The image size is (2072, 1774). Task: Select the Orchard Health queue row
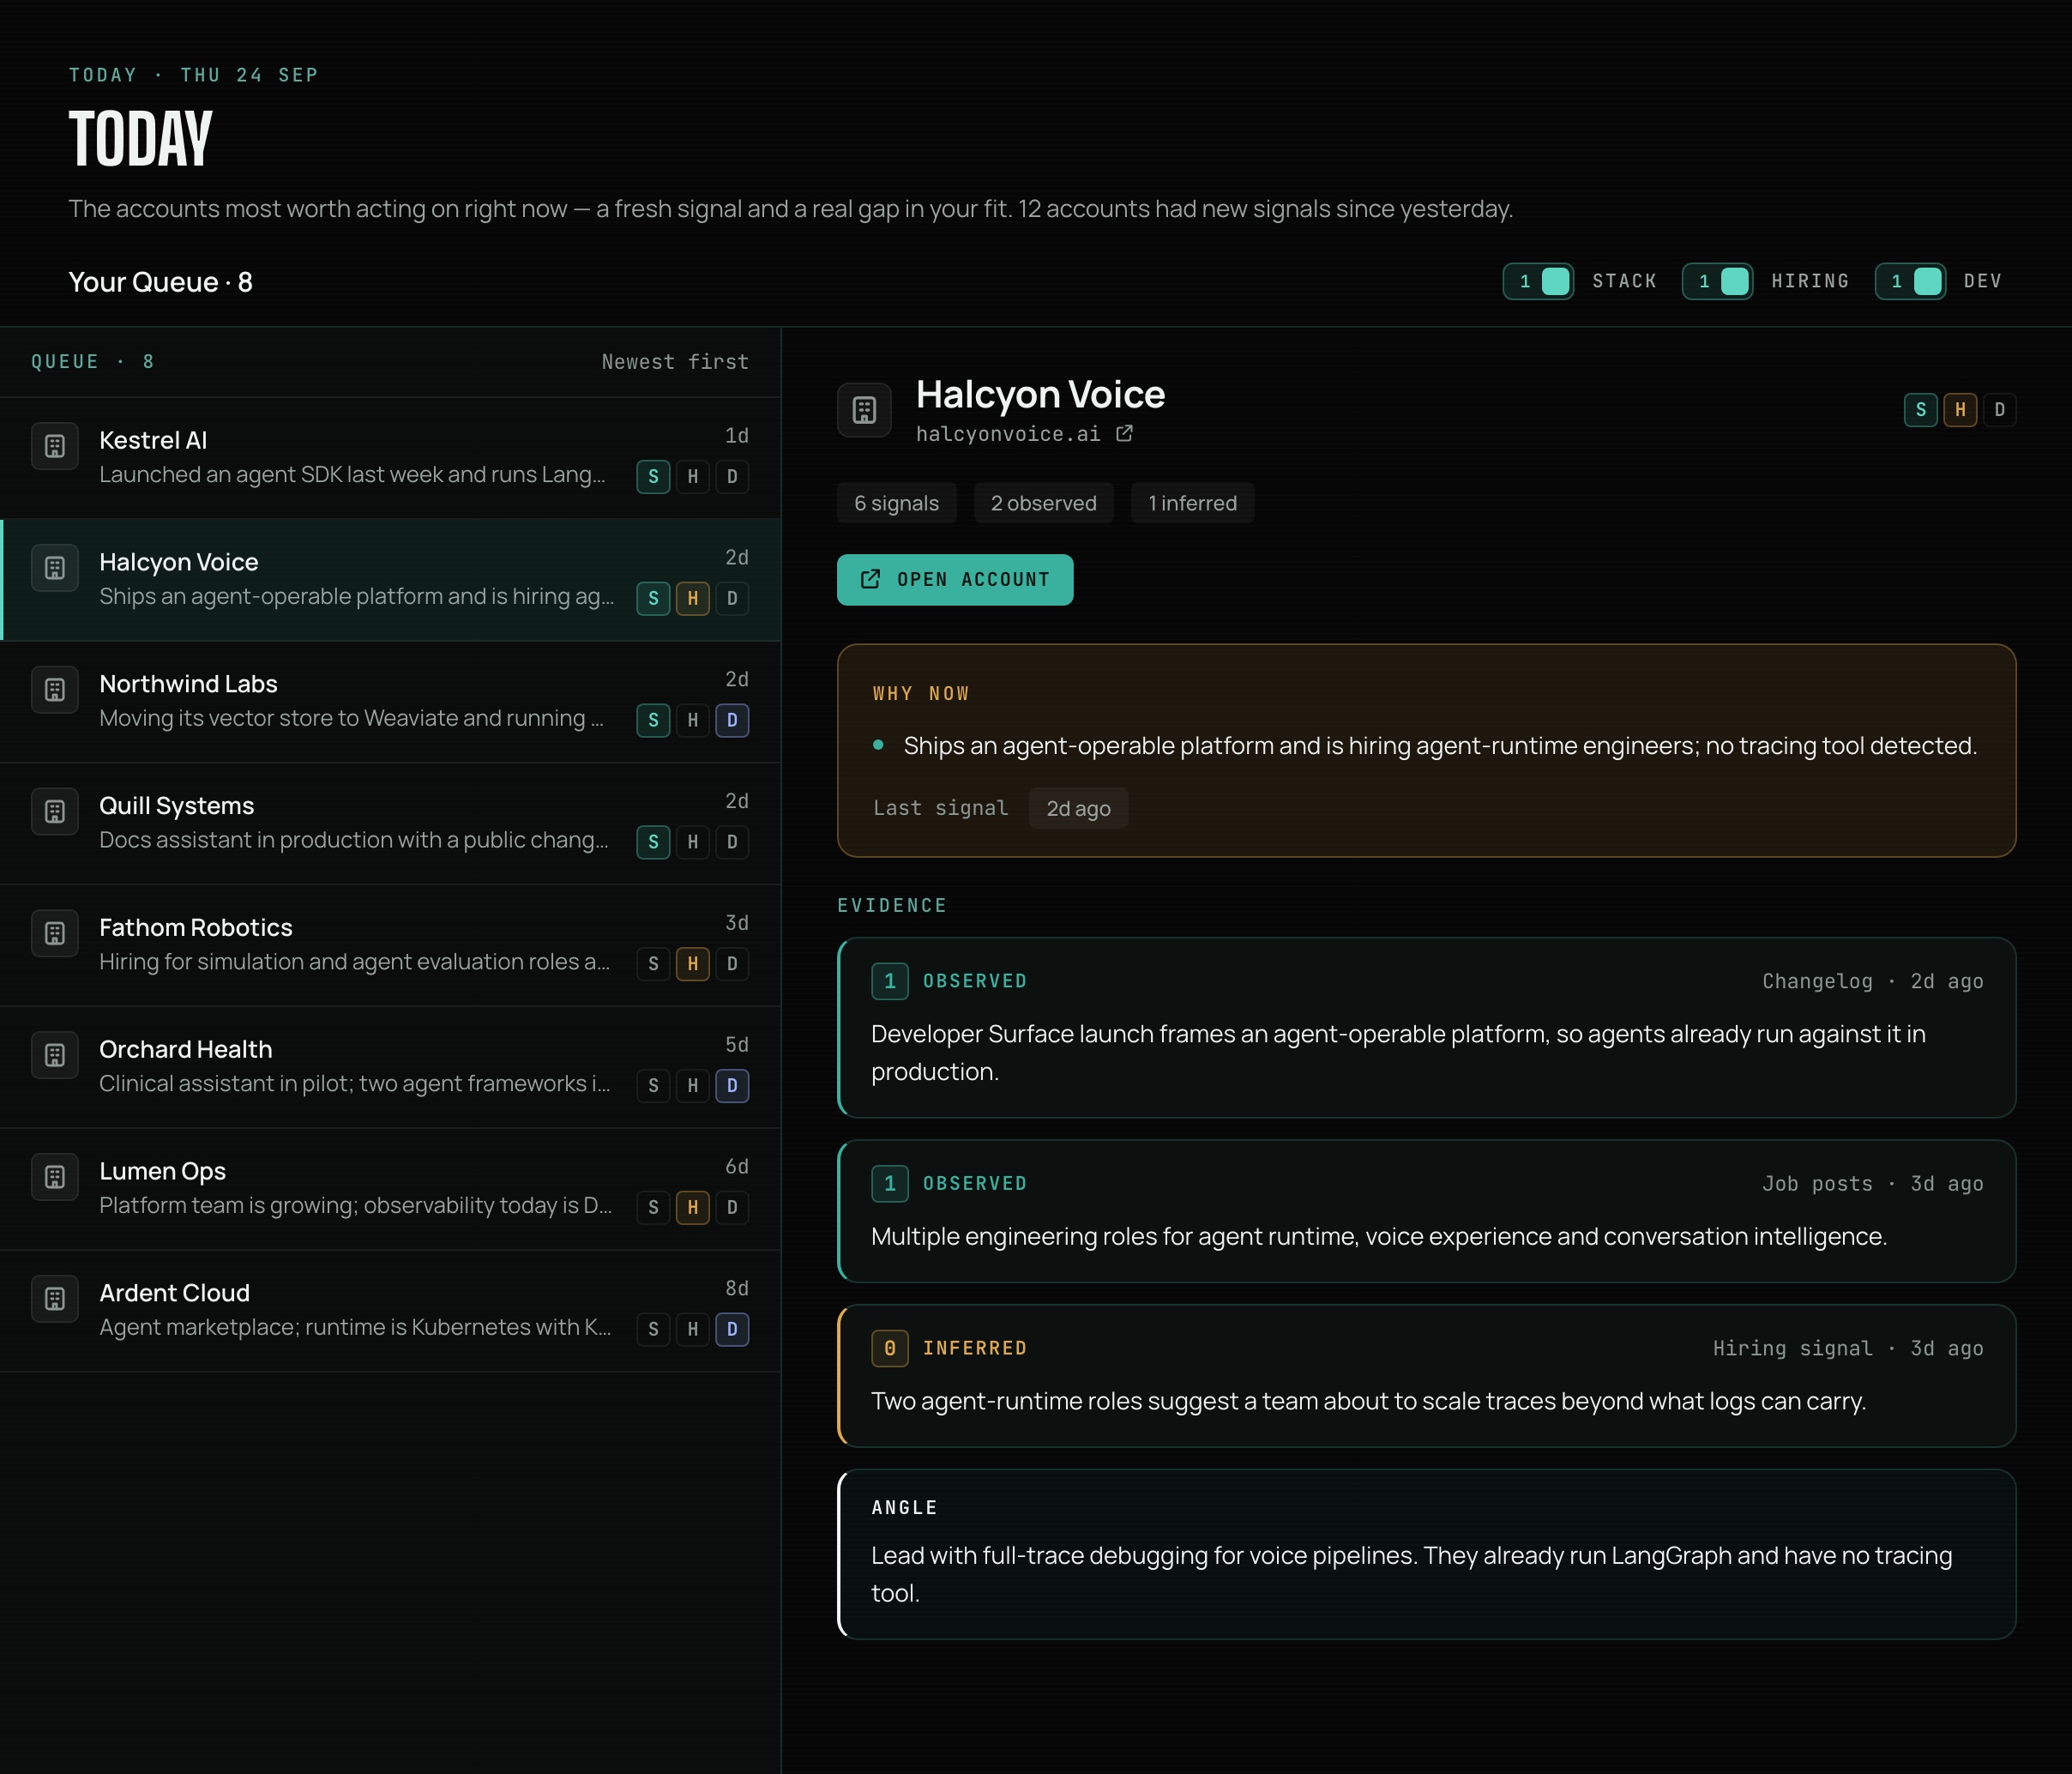(390, 1067)
